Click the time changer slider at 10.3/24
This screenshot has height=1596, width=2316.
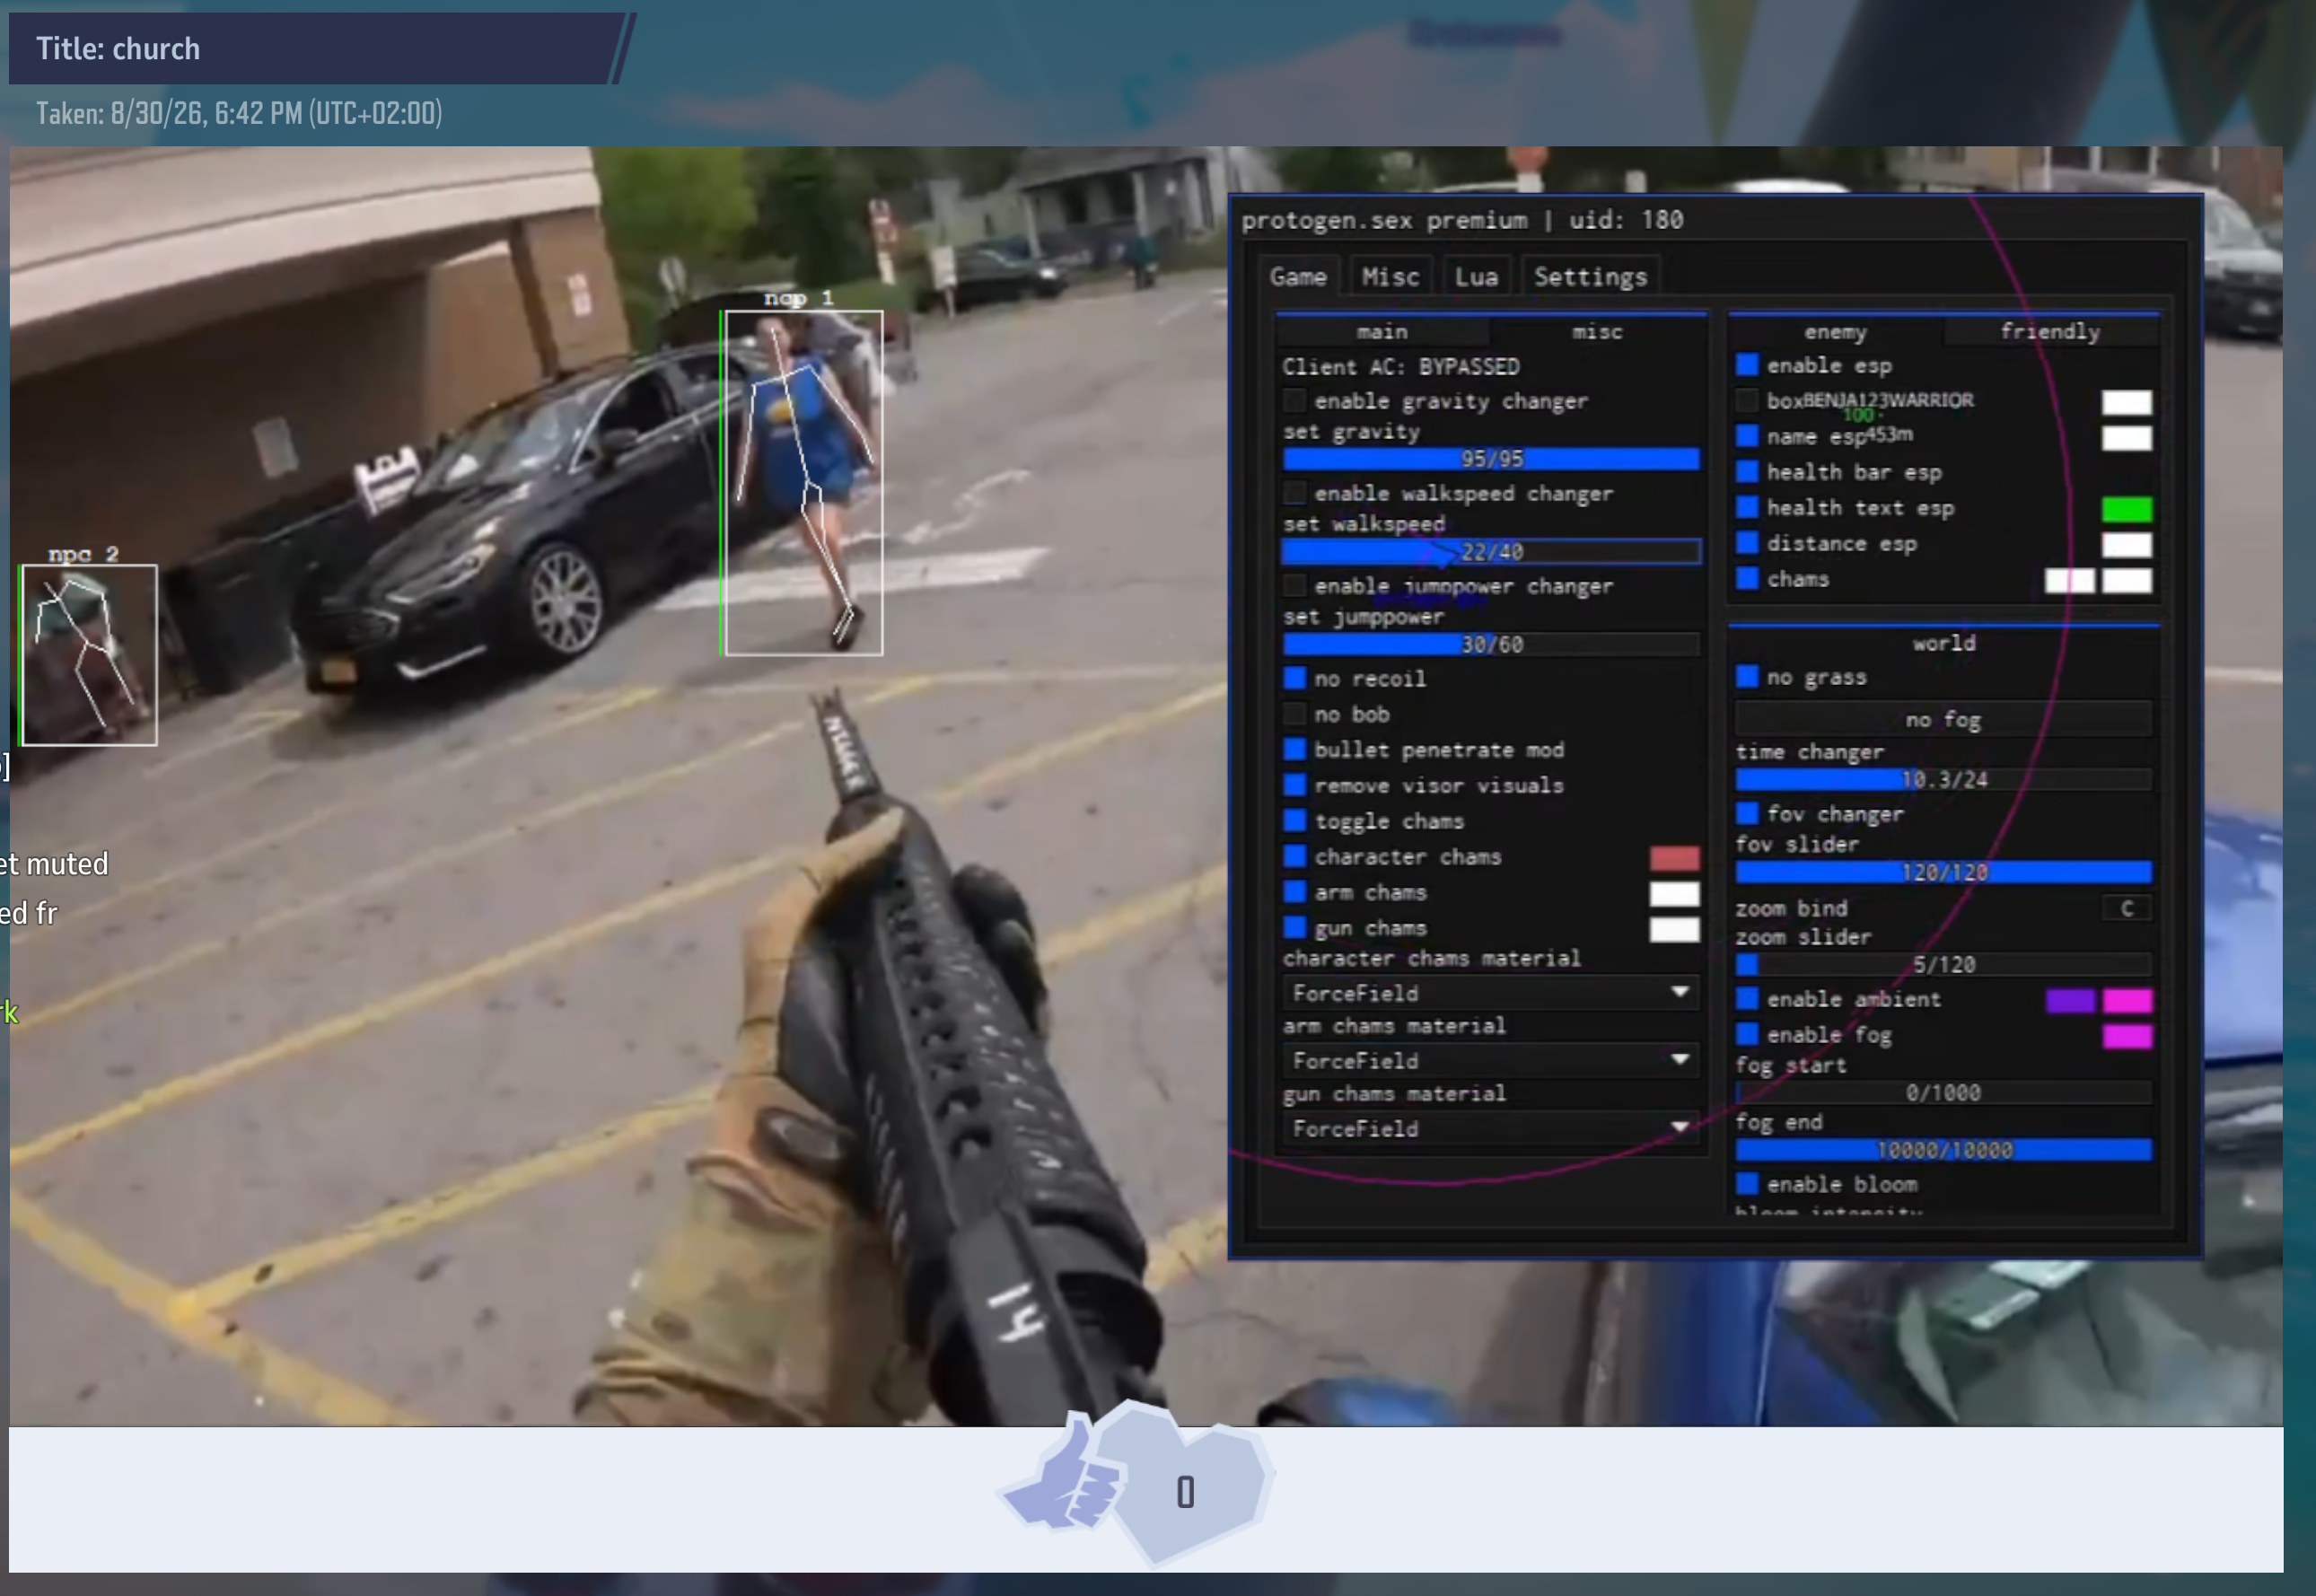tap(1943, 780)
